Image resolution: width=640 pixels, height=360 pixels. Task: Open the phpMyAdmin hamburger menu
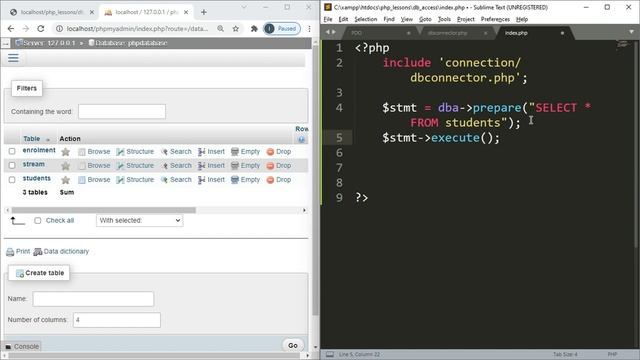13,58
